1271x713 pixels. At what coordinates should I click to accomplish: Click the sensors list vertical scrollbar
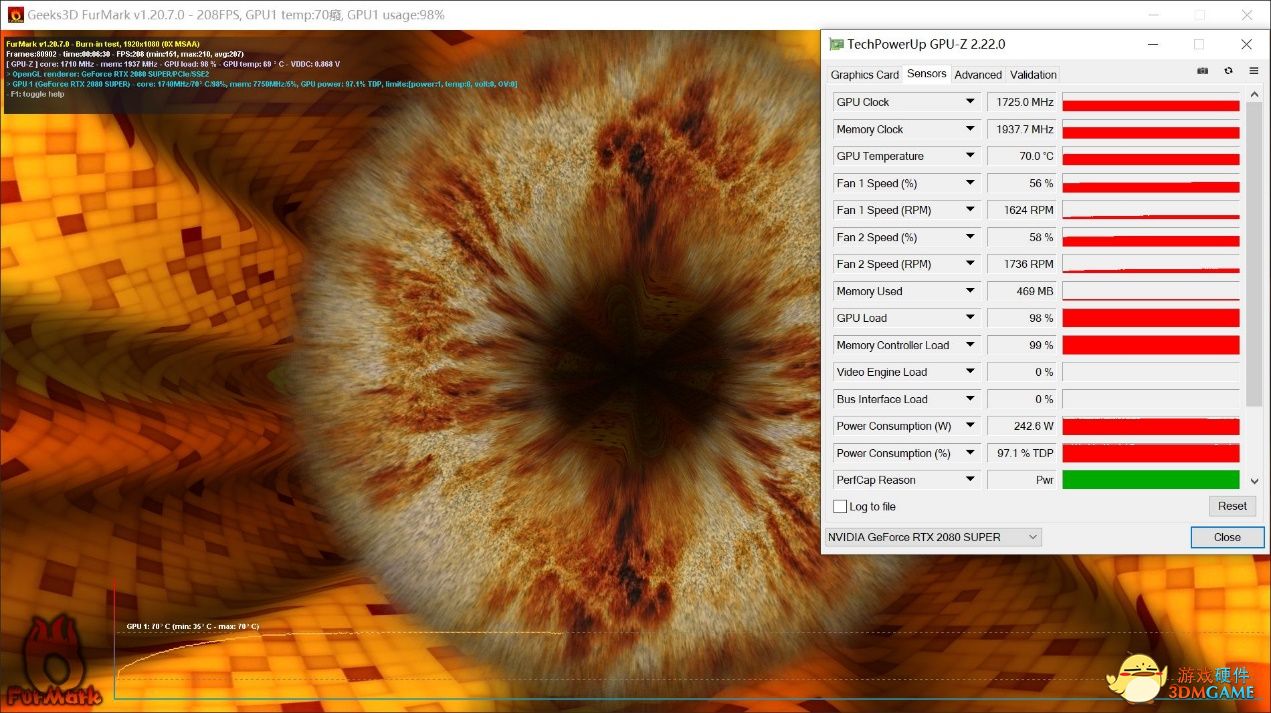tap(1254, 254)
